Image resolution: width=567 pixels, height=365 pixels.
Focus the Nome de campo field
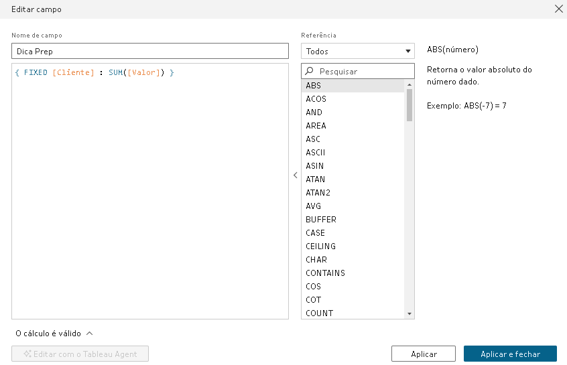point(150,51)
